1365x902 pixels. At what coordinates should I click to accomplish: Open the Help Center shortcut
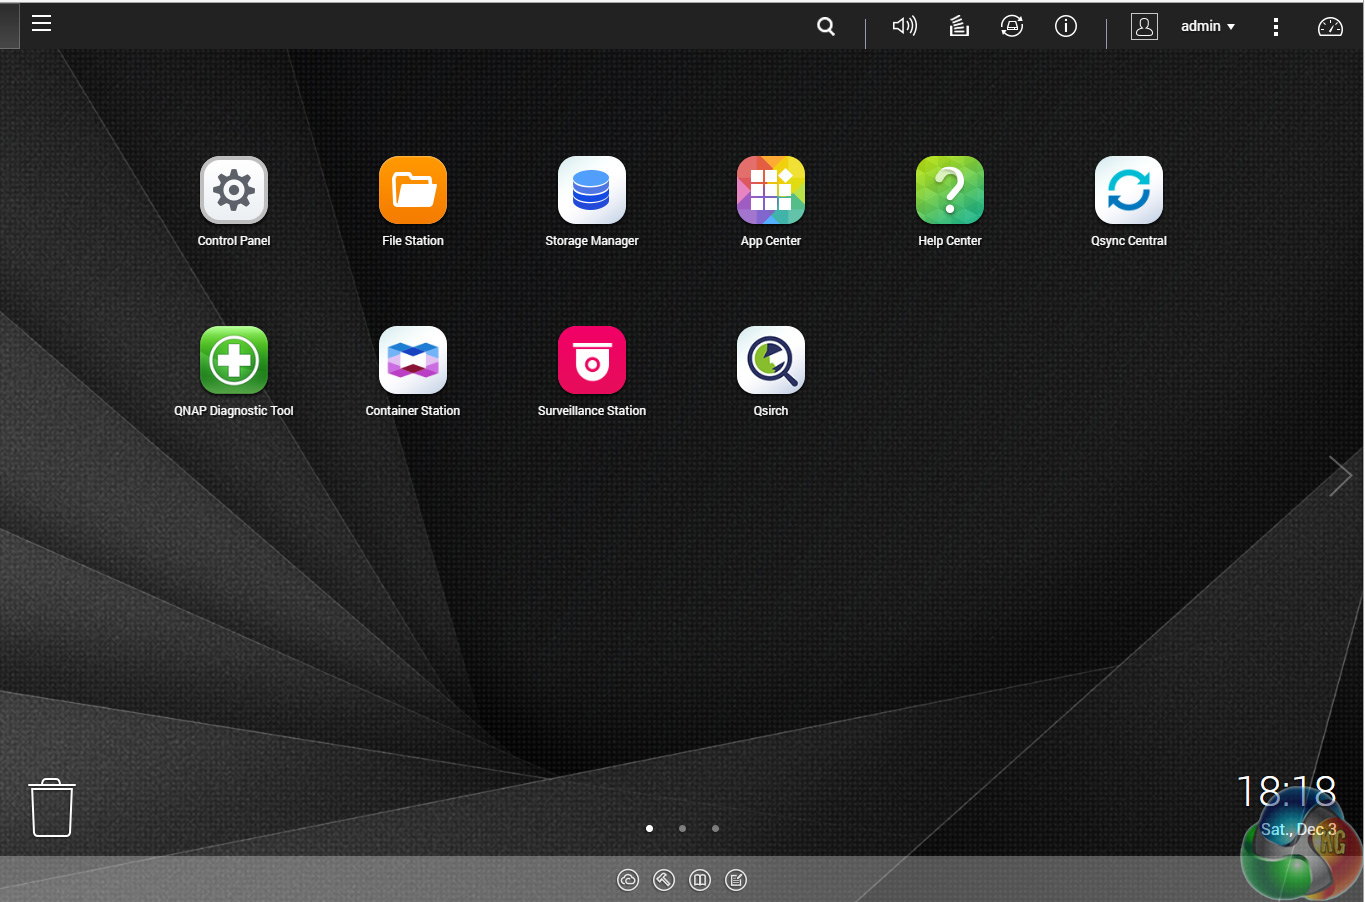point(950,190)
